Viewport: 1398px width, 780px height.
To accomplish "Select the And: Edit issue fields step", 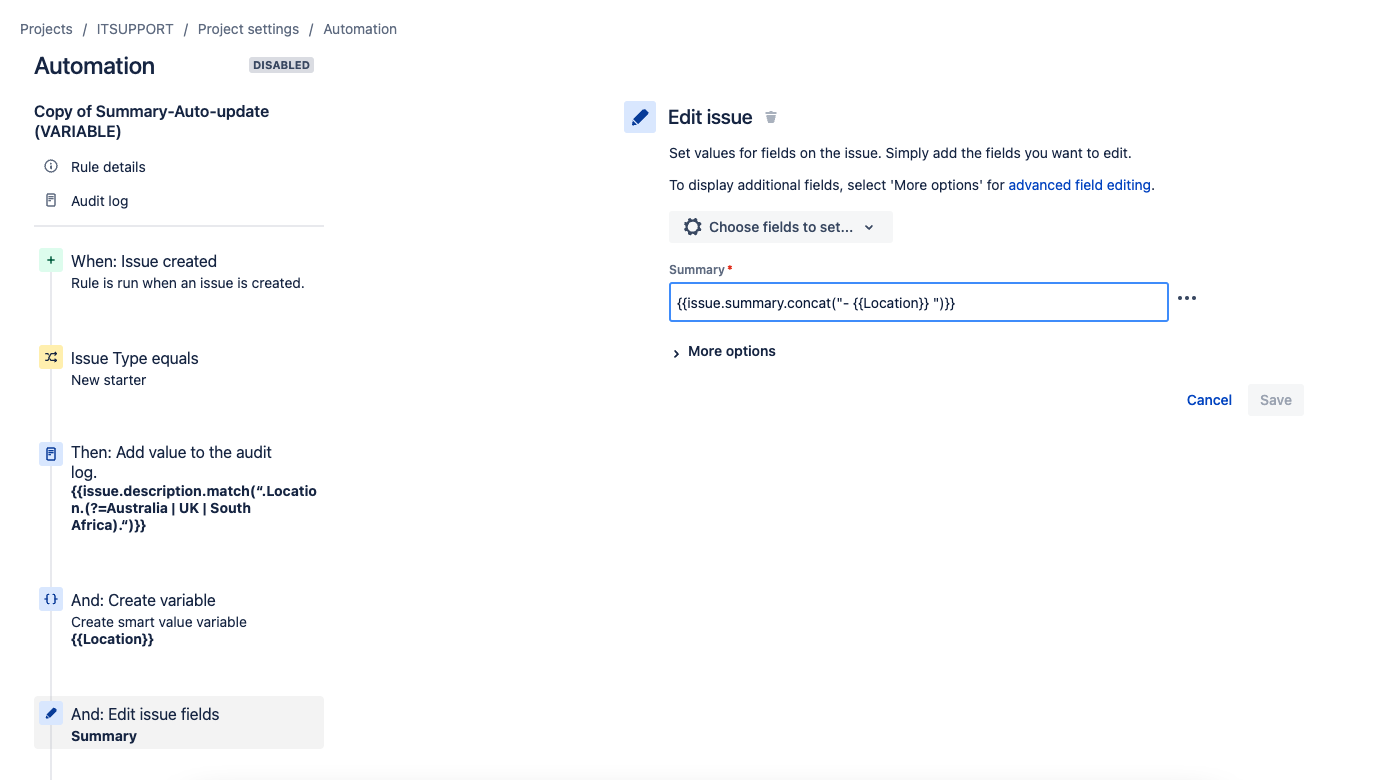I will pyautogui.click(x=179, y=723).
